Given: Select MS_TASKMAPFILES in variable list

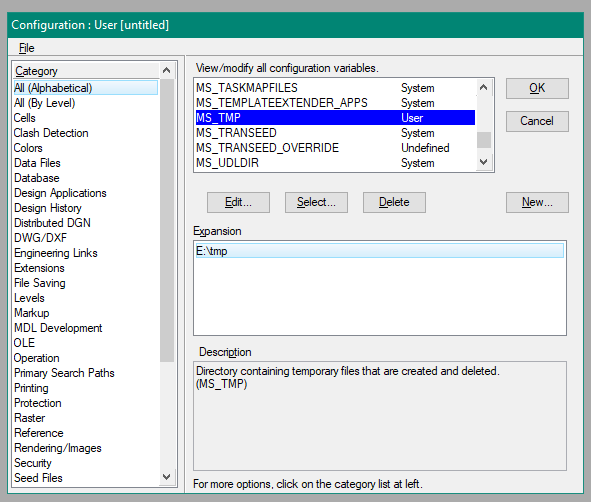Looking at the screenshot, I should click(x=335, y=88).
